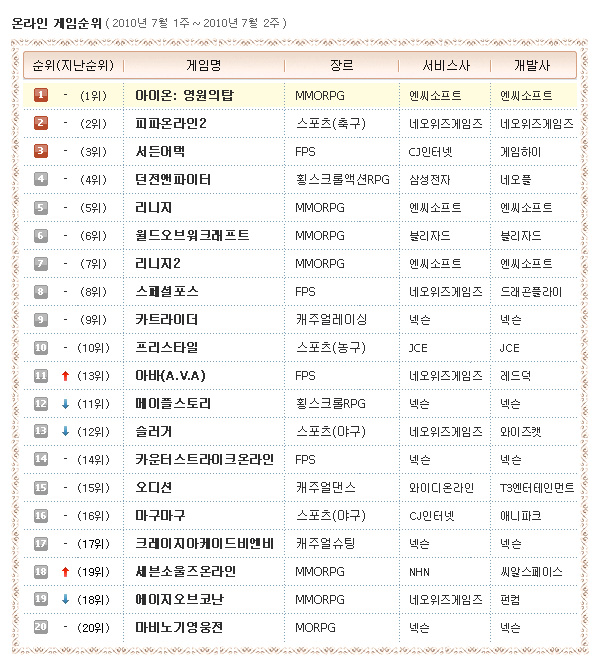Click the blue down arrow beside 메이플스토리
Viewport: 600px width, 666px height.
coord(65,403)
